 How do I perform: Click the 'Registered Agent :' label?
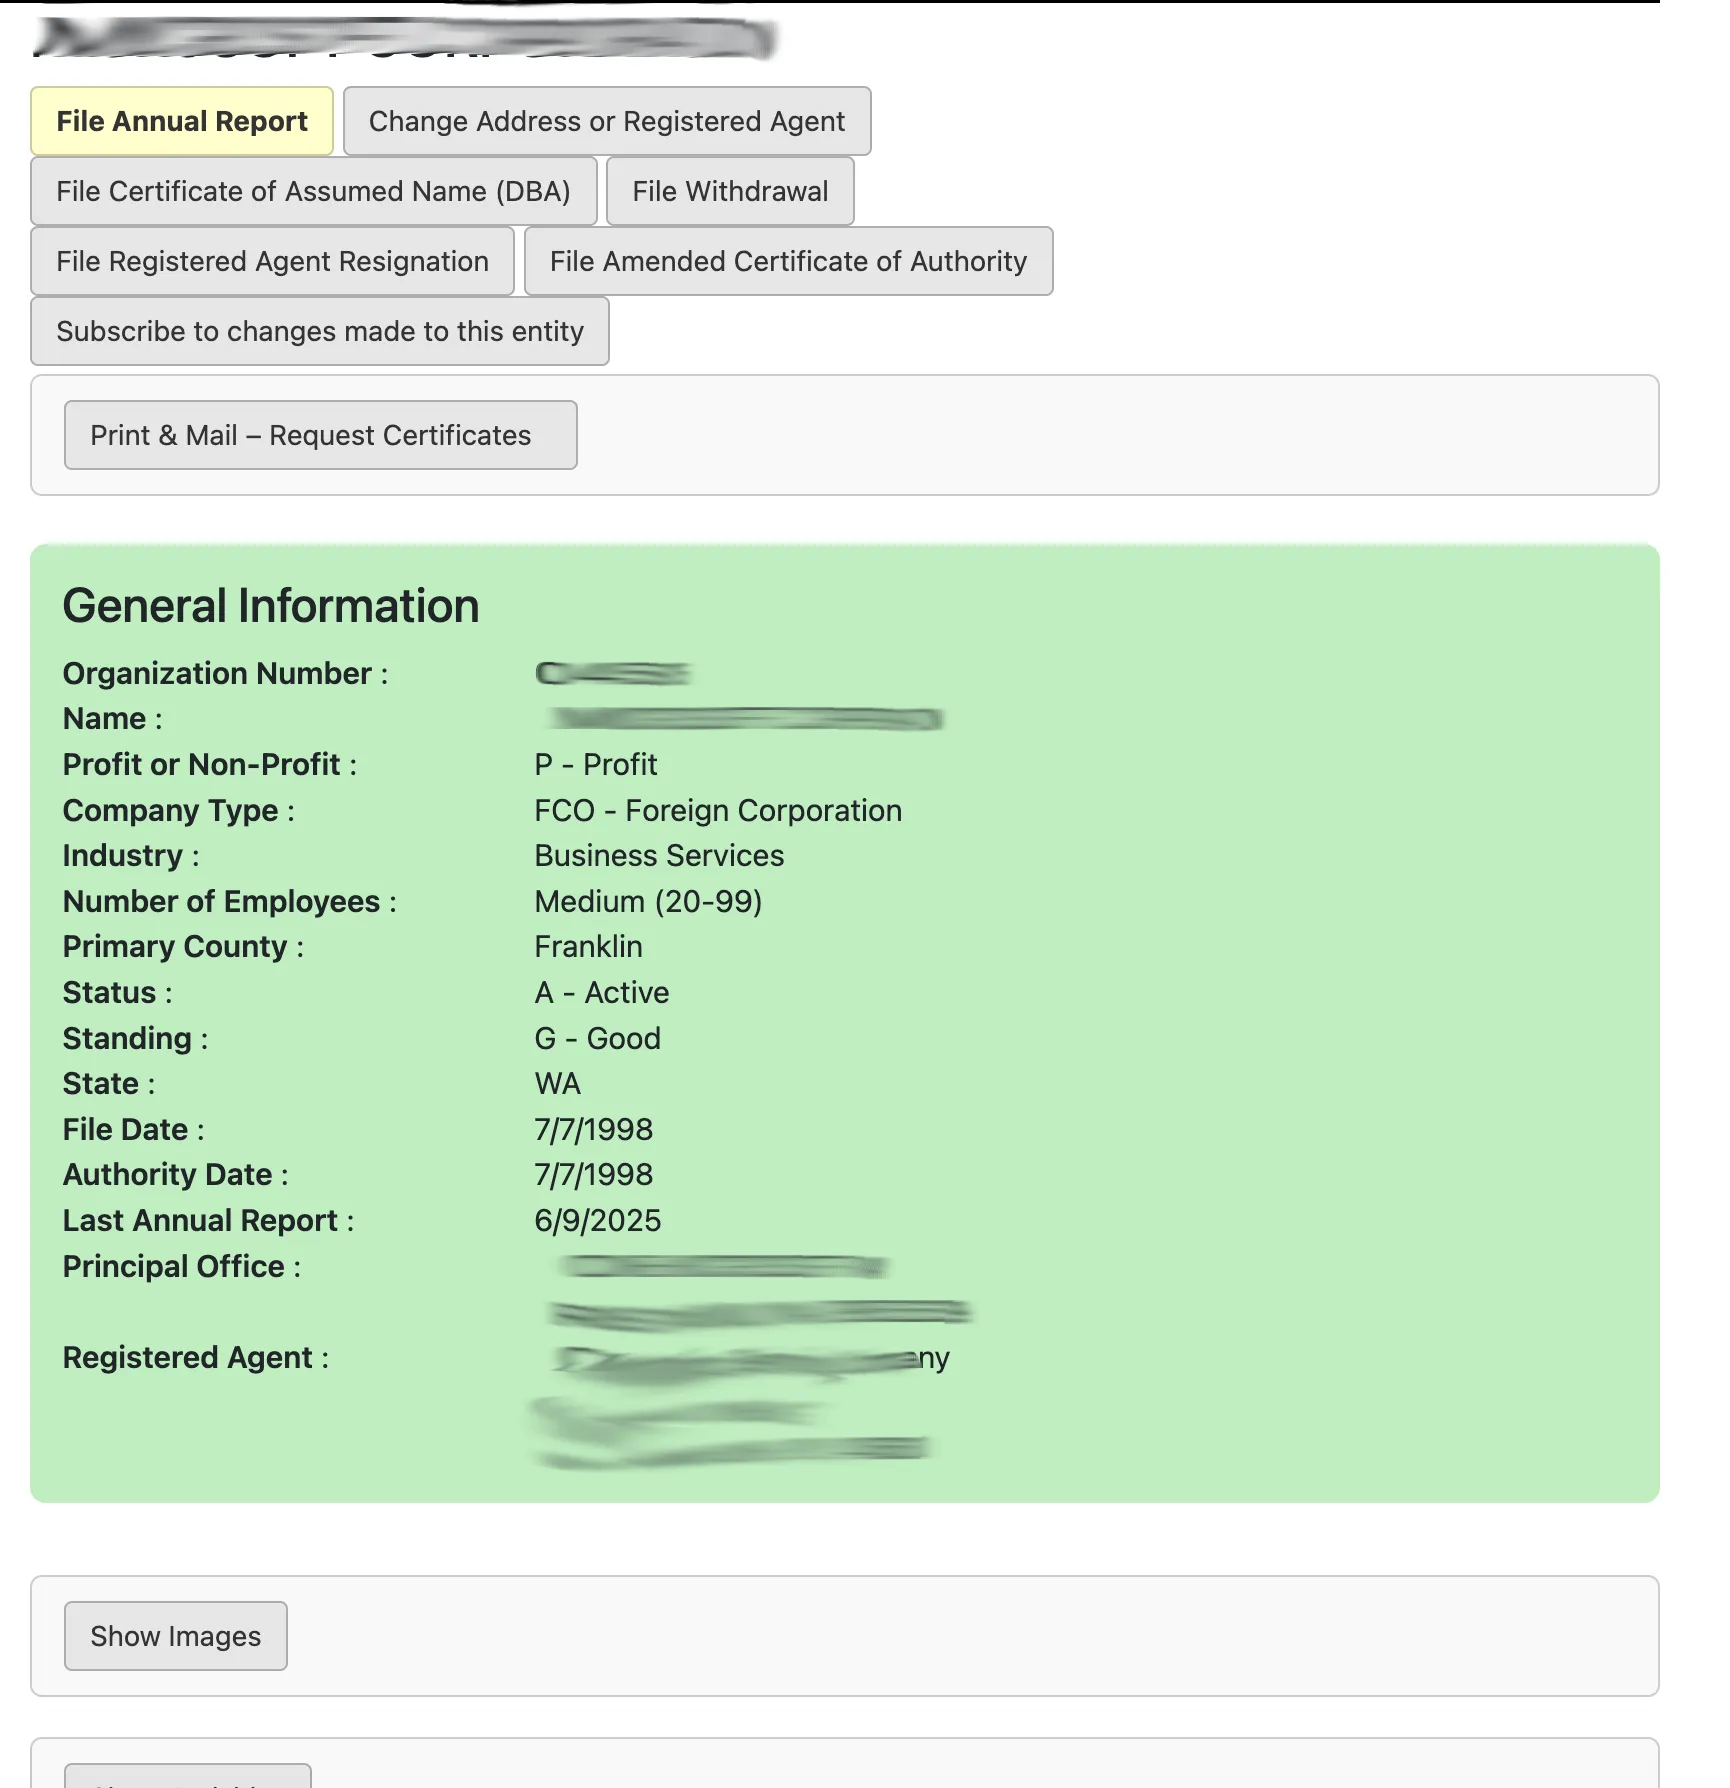click(196, 1357)
